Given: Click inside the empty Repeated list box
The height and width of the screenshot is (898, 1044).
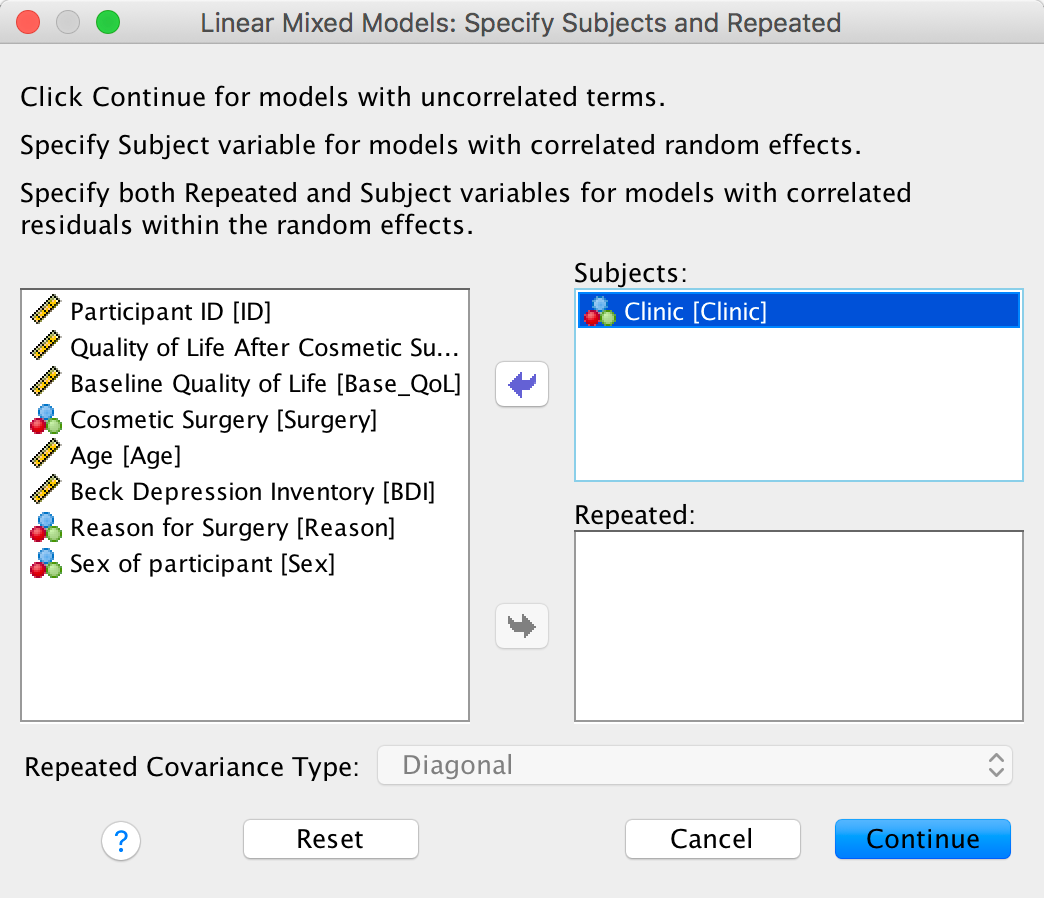Looking at the screenshot, I should coord(798,625).
